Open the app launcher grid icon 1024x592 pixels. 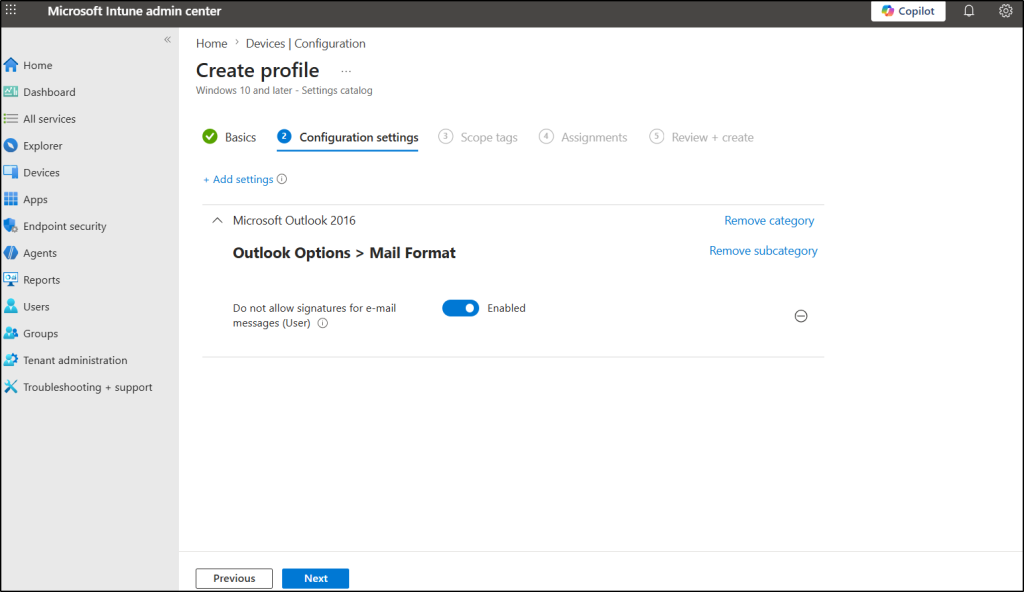(x=11, y=10)
